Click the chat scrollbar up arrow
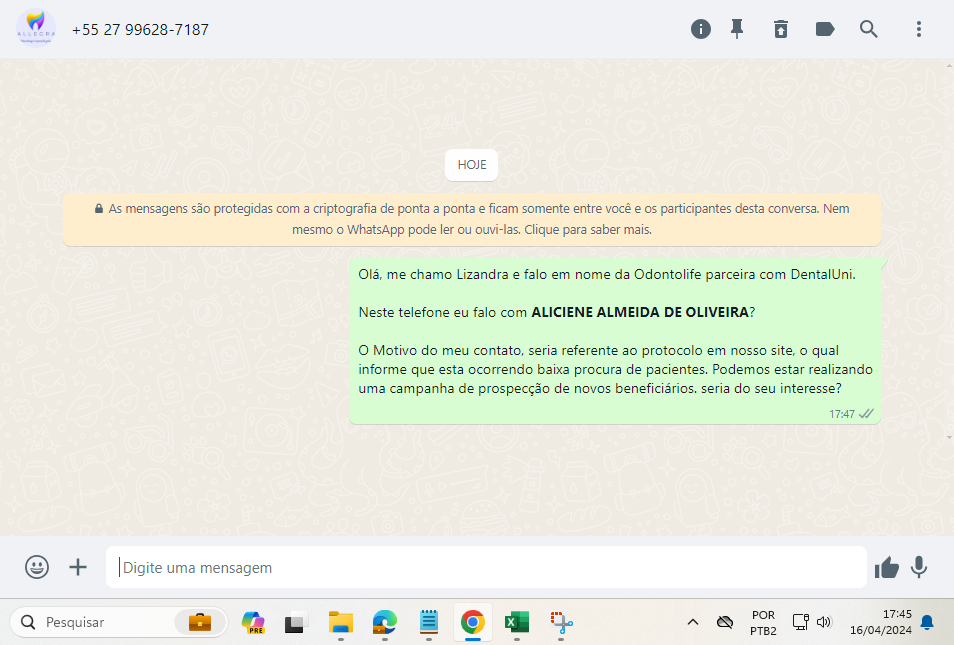This screenshot has height=645, width=954. (949, 64)
